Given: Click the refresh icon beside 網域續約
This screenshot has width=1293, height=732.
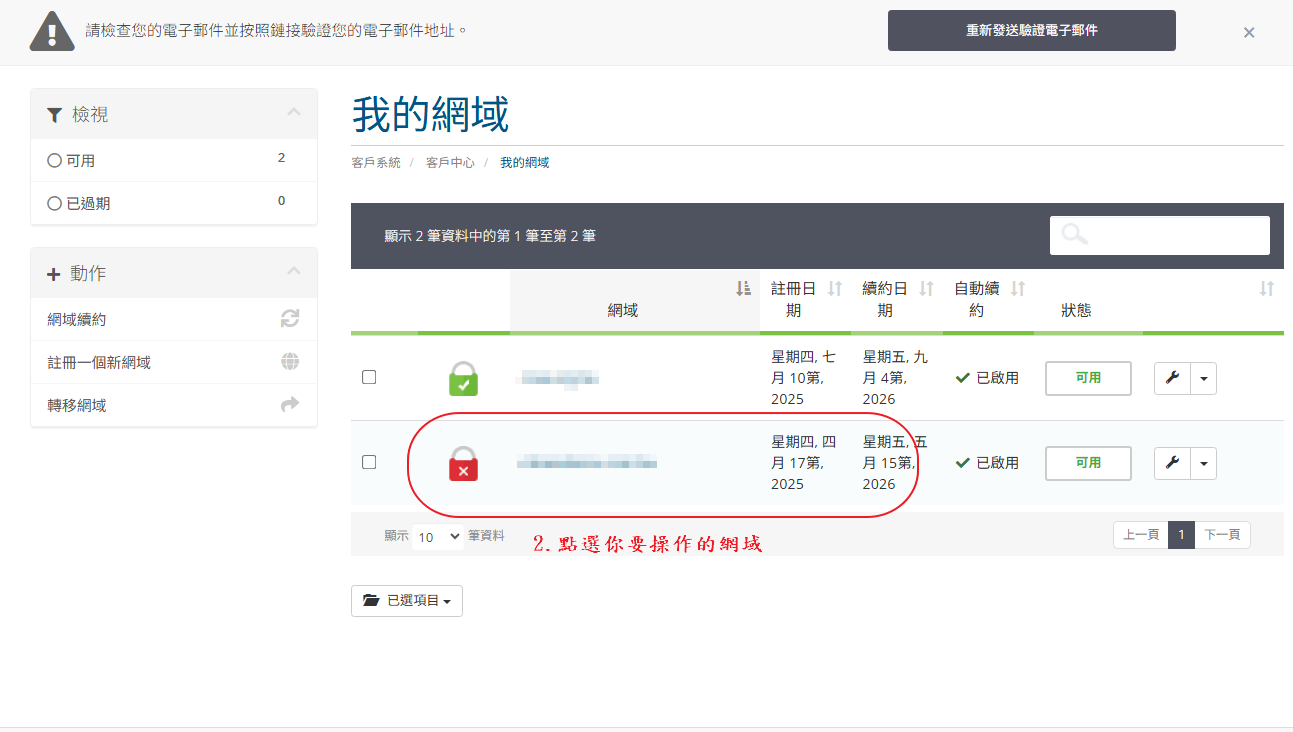Looking at the screenshot, I should 290,319.
